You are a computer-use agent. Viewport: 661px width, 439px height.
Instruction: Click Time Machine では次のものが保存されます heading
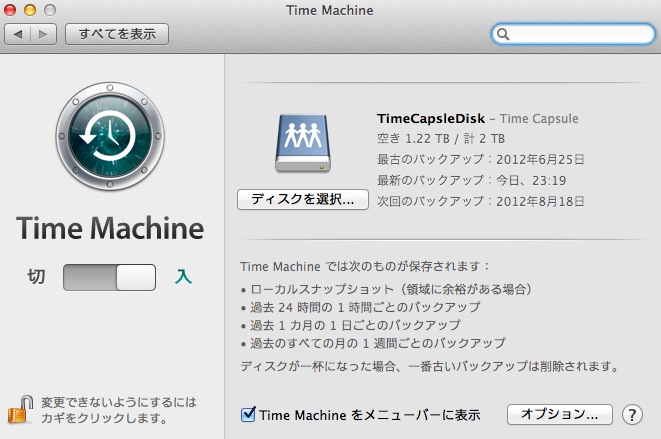pyautogui.click(x=365, y=267)
